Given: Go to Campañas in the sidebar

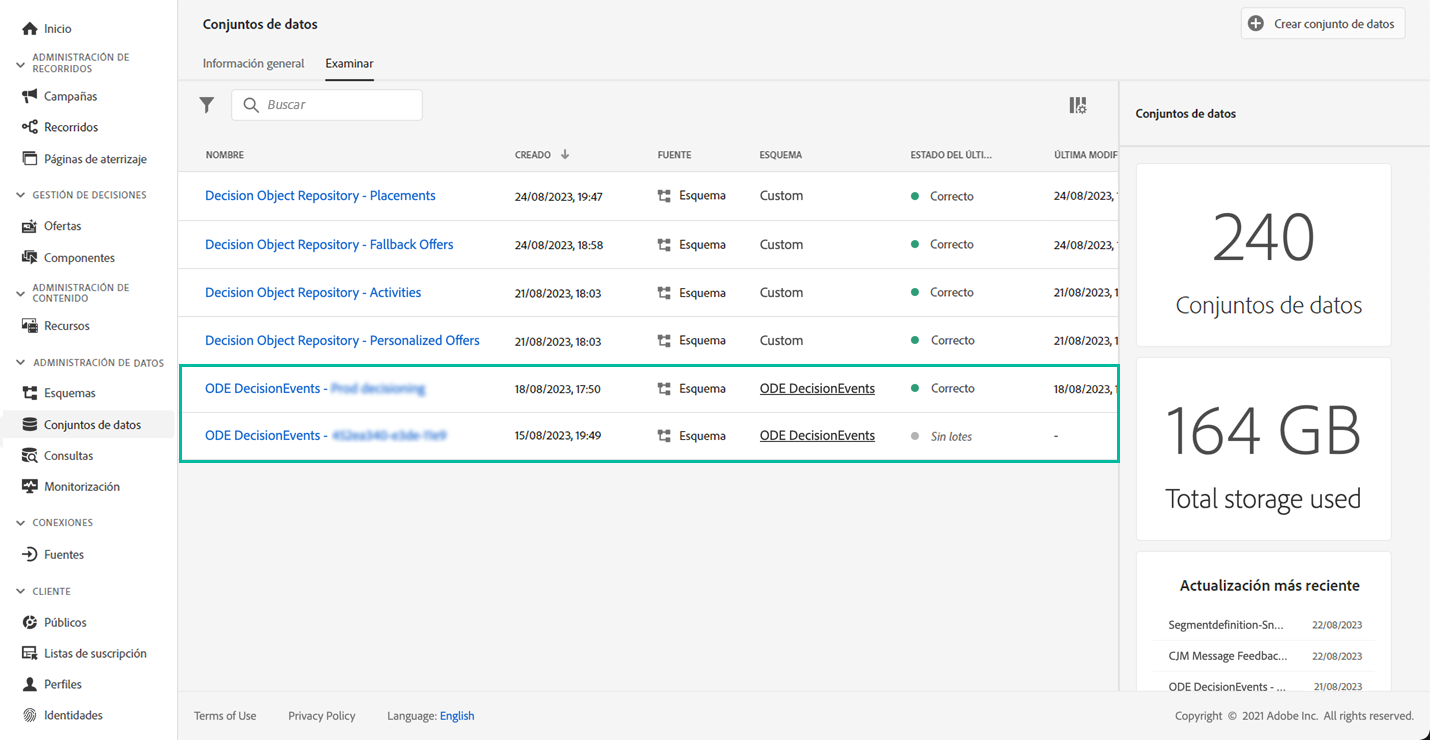Looking at the screenshot, I should (71, 96).
